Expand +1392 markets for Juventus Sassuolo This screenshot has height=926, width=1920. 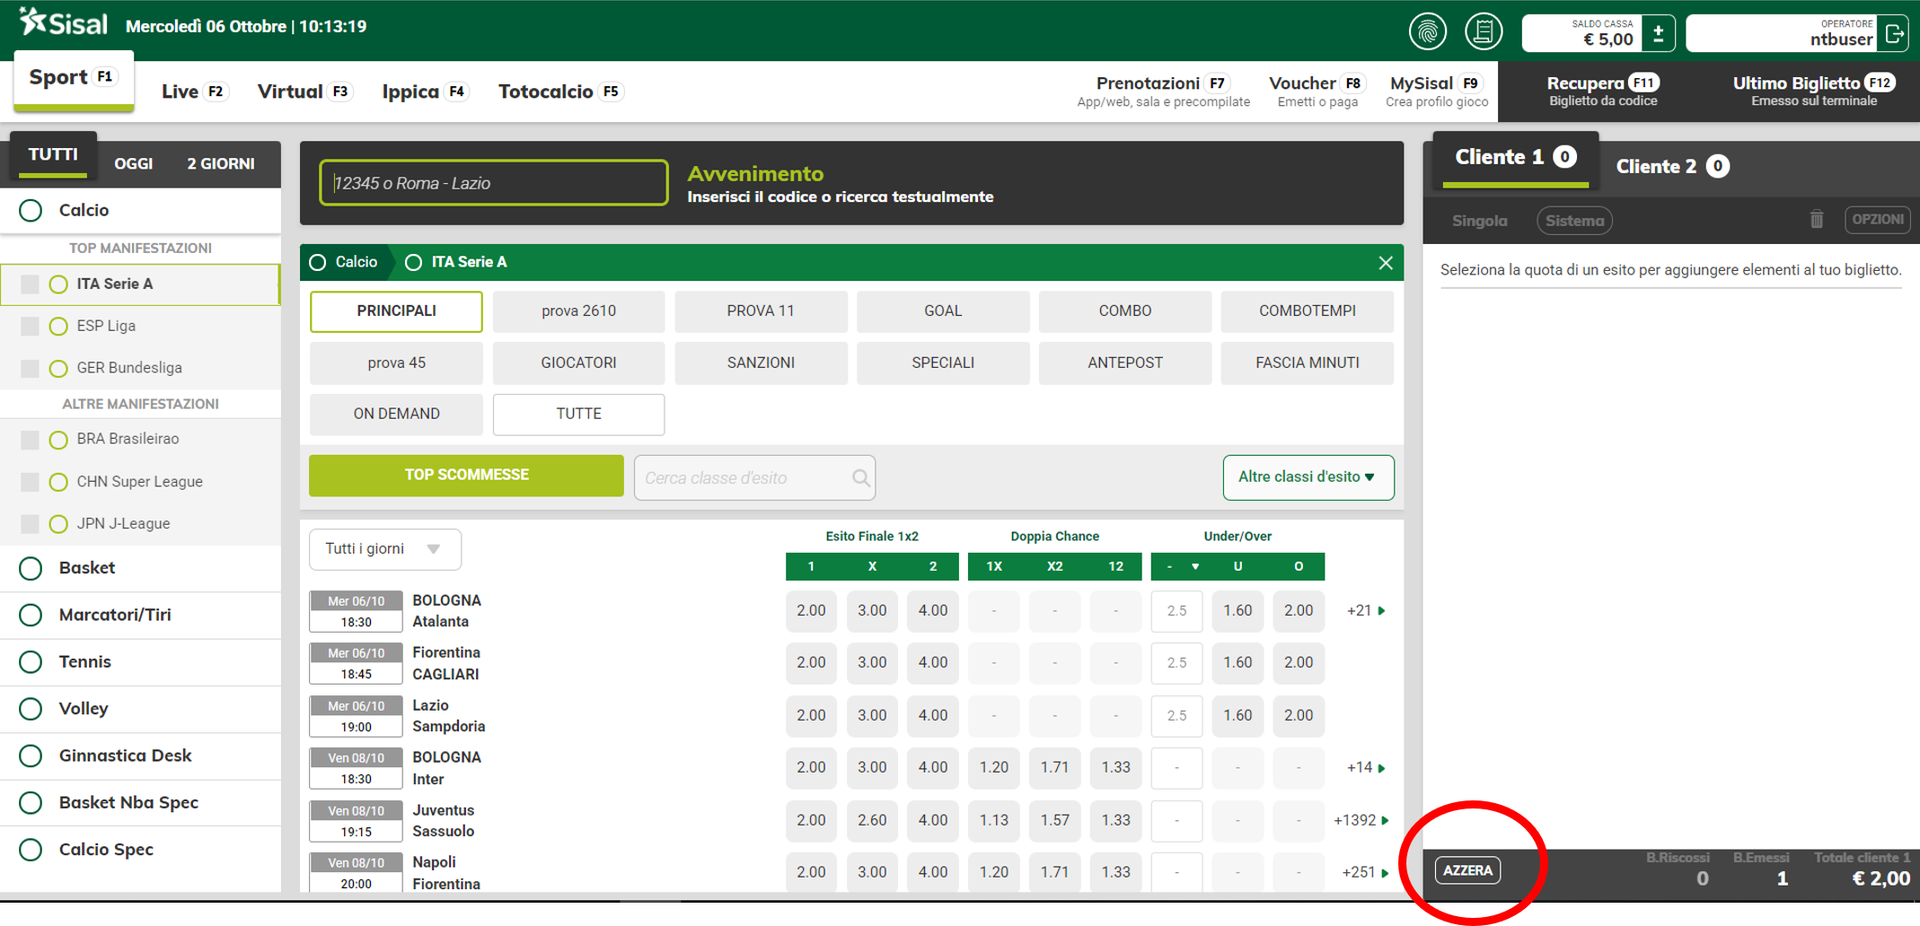(1362, 820)
